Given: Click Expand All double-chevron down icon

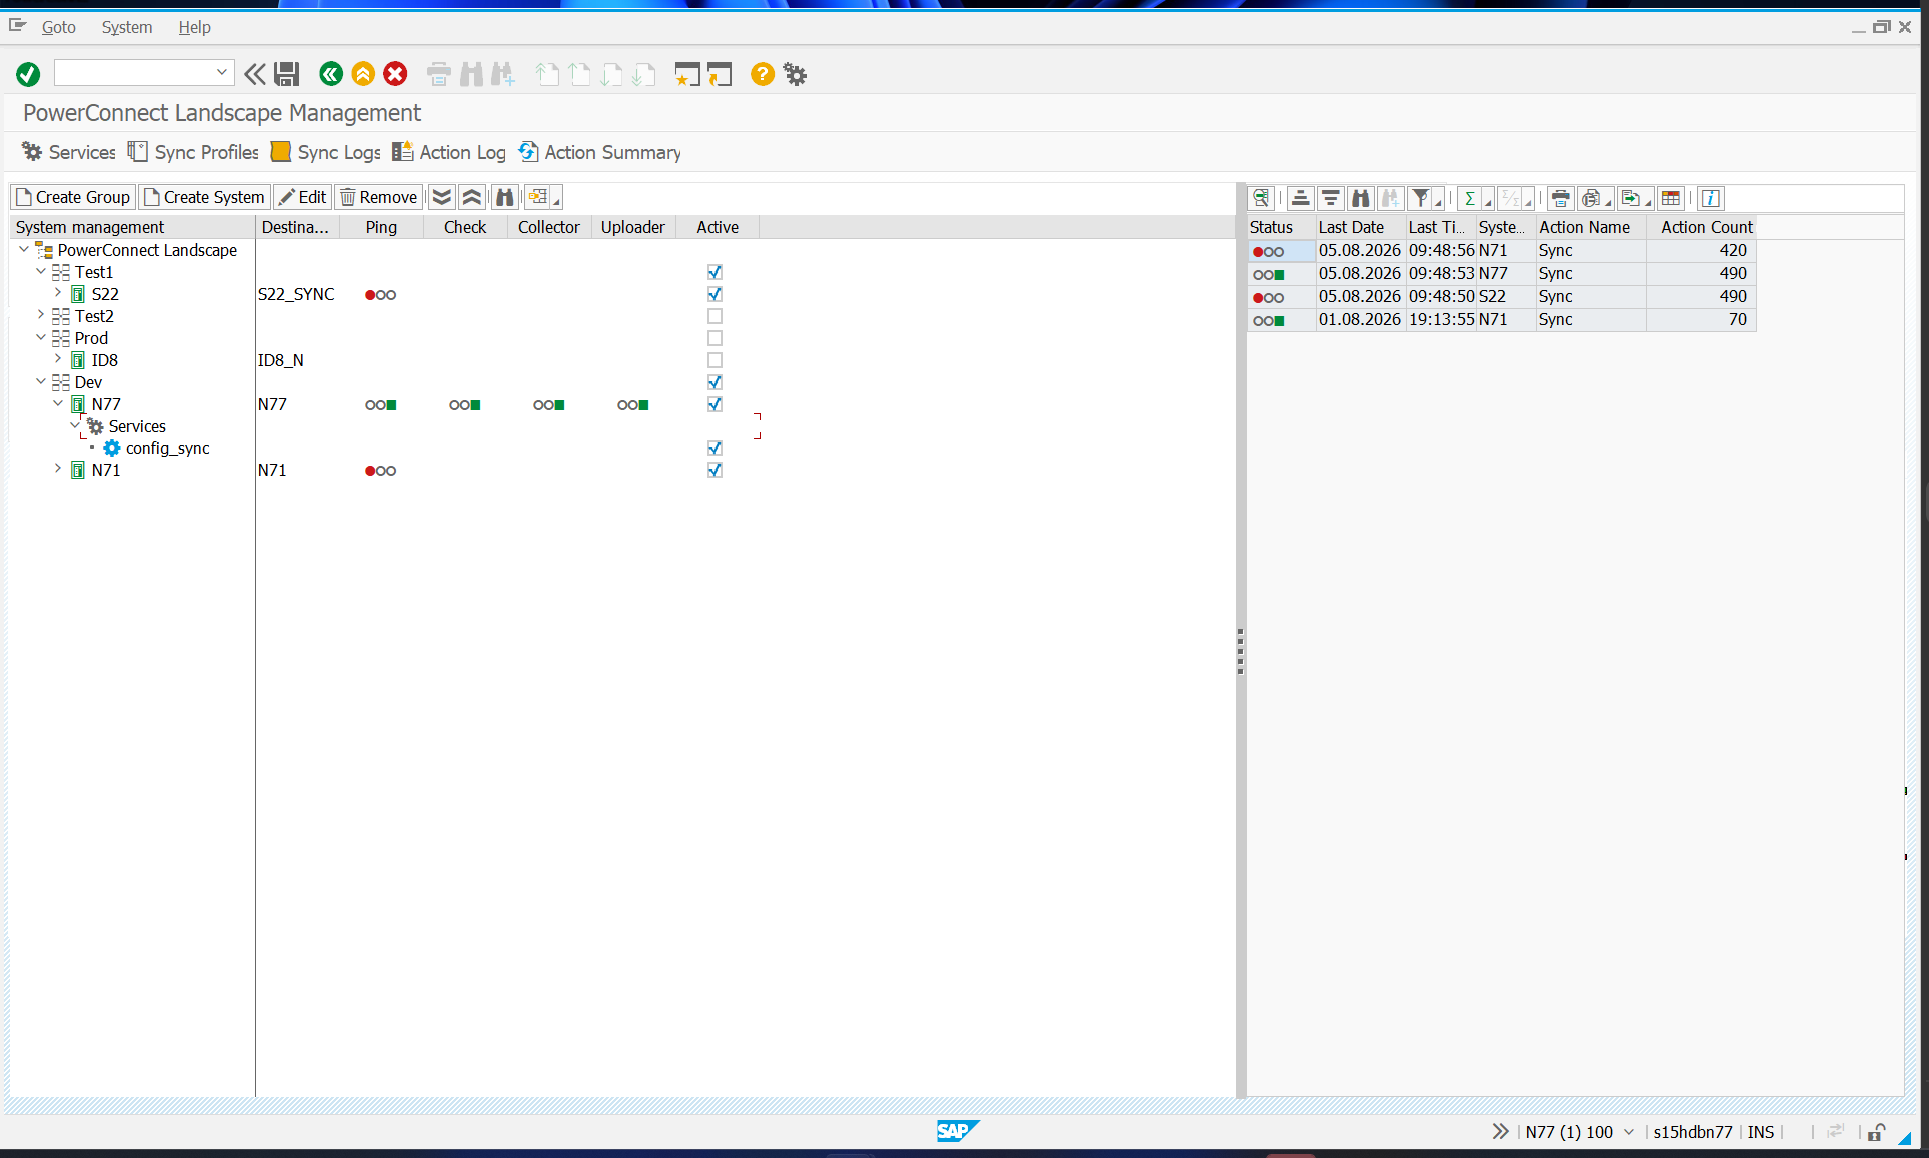Looking at the screenshot, I should pos(442,197).
